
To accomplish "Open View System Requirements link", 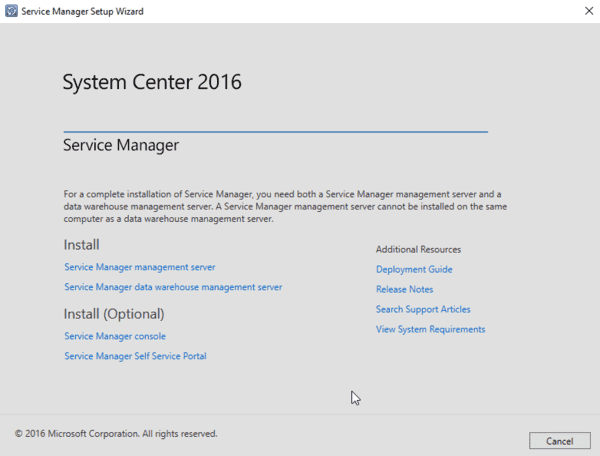I will [430, 329].
